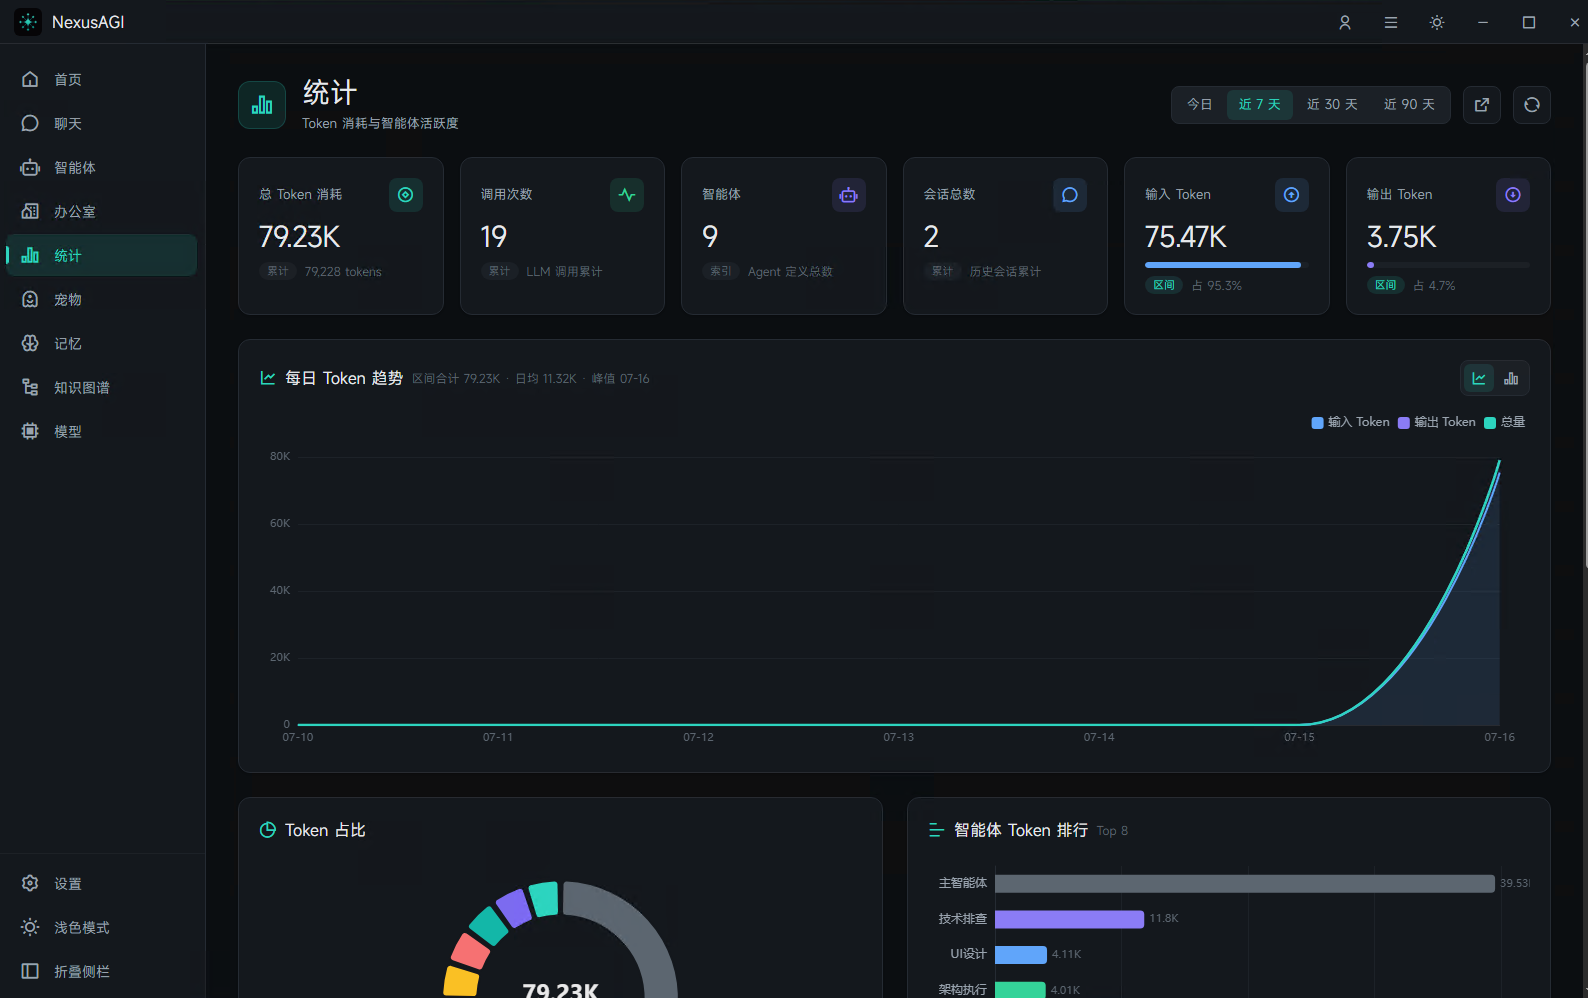Screen dimensions: 1588x998
Task: Click the list icon beside 智能体 Token 排行
Action: [x=937, y=830]
